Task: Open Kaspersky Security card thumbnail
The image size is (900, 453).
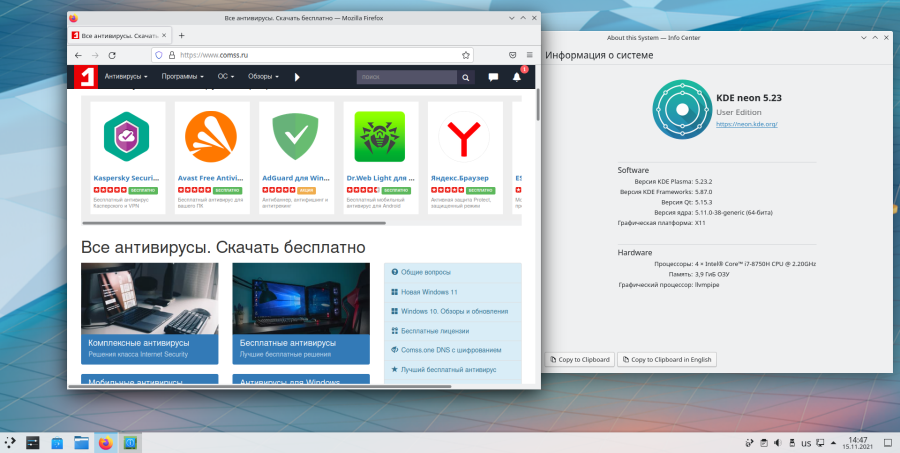Action: [x=126, y=137]
